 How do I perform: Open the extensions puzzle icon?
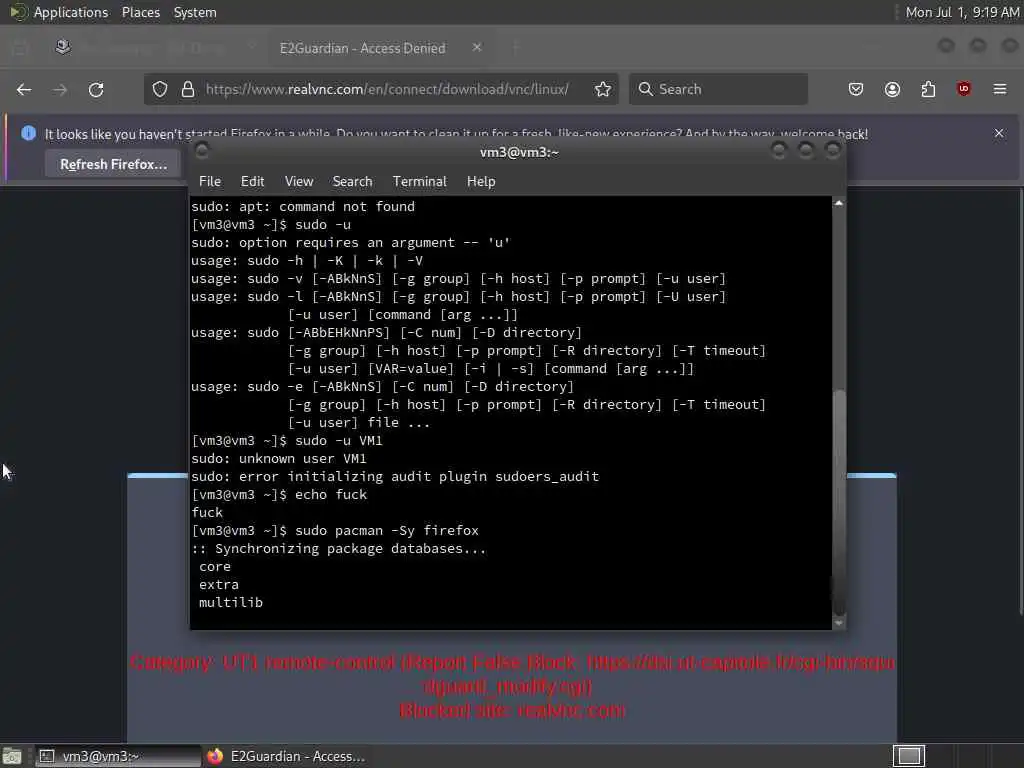pyautogui.click(x=928, y=89)
